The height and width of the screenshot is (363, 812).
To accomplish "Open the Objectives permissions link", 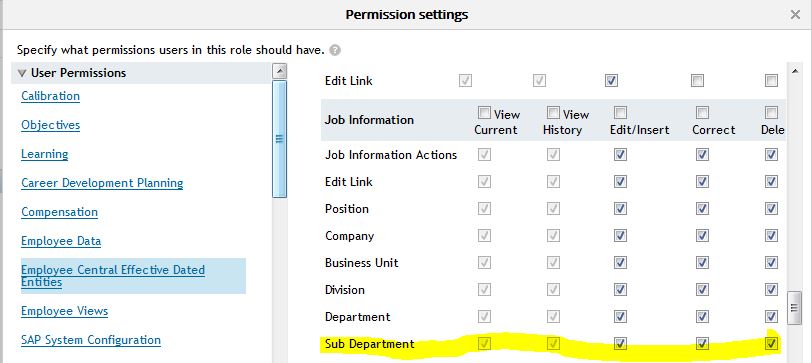I will tap(51, 125).
